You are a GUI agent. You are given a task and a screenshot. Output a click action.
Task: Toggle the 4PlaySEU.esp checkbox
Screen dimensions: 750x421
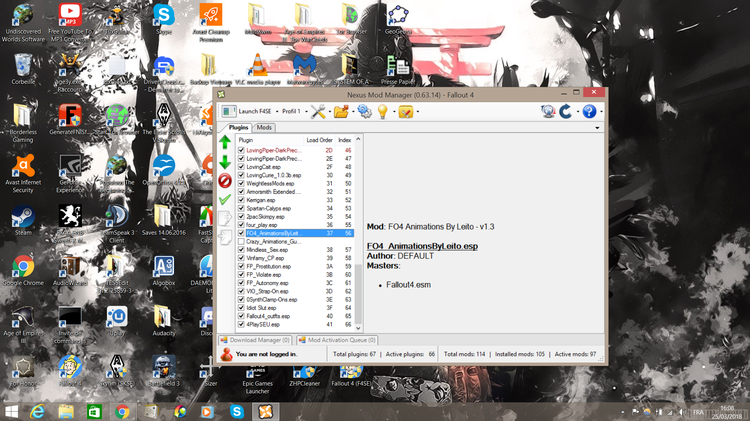point(241,324)
